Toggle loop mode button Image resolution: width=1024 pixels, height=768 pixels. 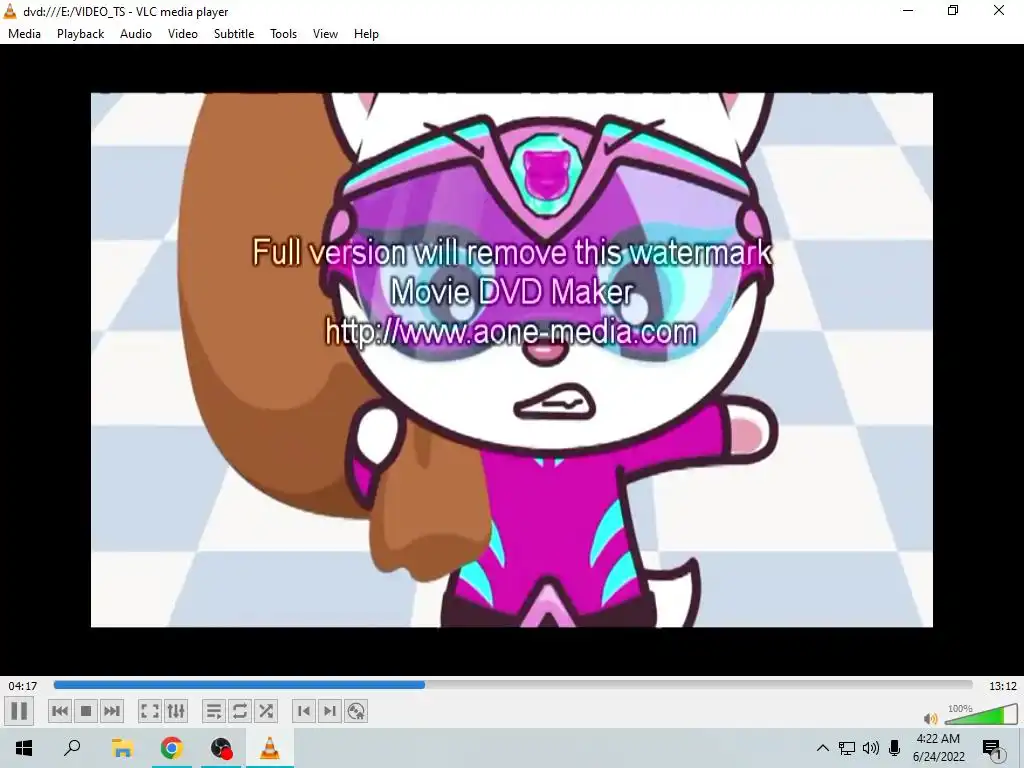pos(240,711)
